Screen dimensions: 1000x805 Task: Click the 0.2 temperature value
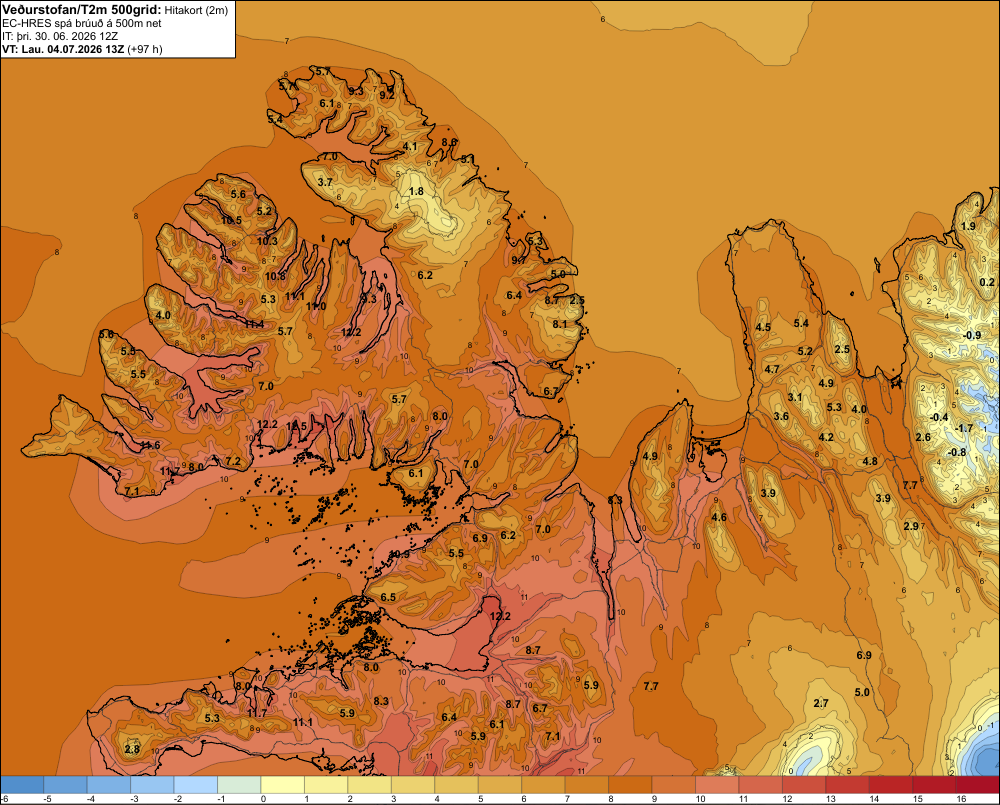(987, 282)
